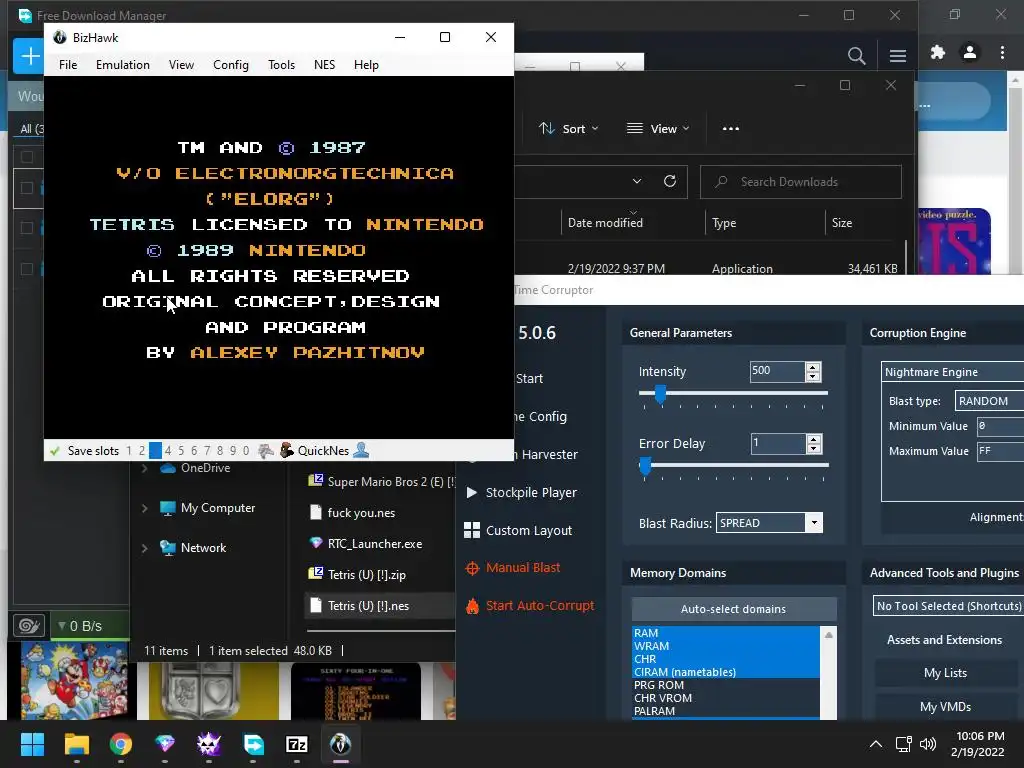
Task: Open the Sort dropdown in explorer window
Action: pos(569,129)
